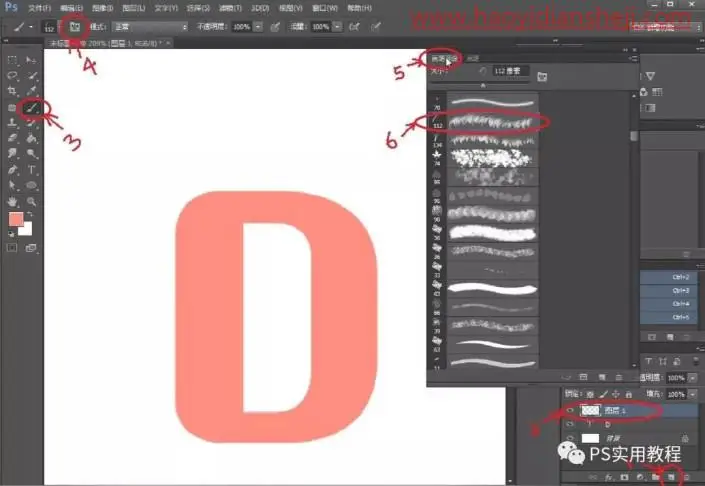Toggle pressure for size

pos(375,27)
